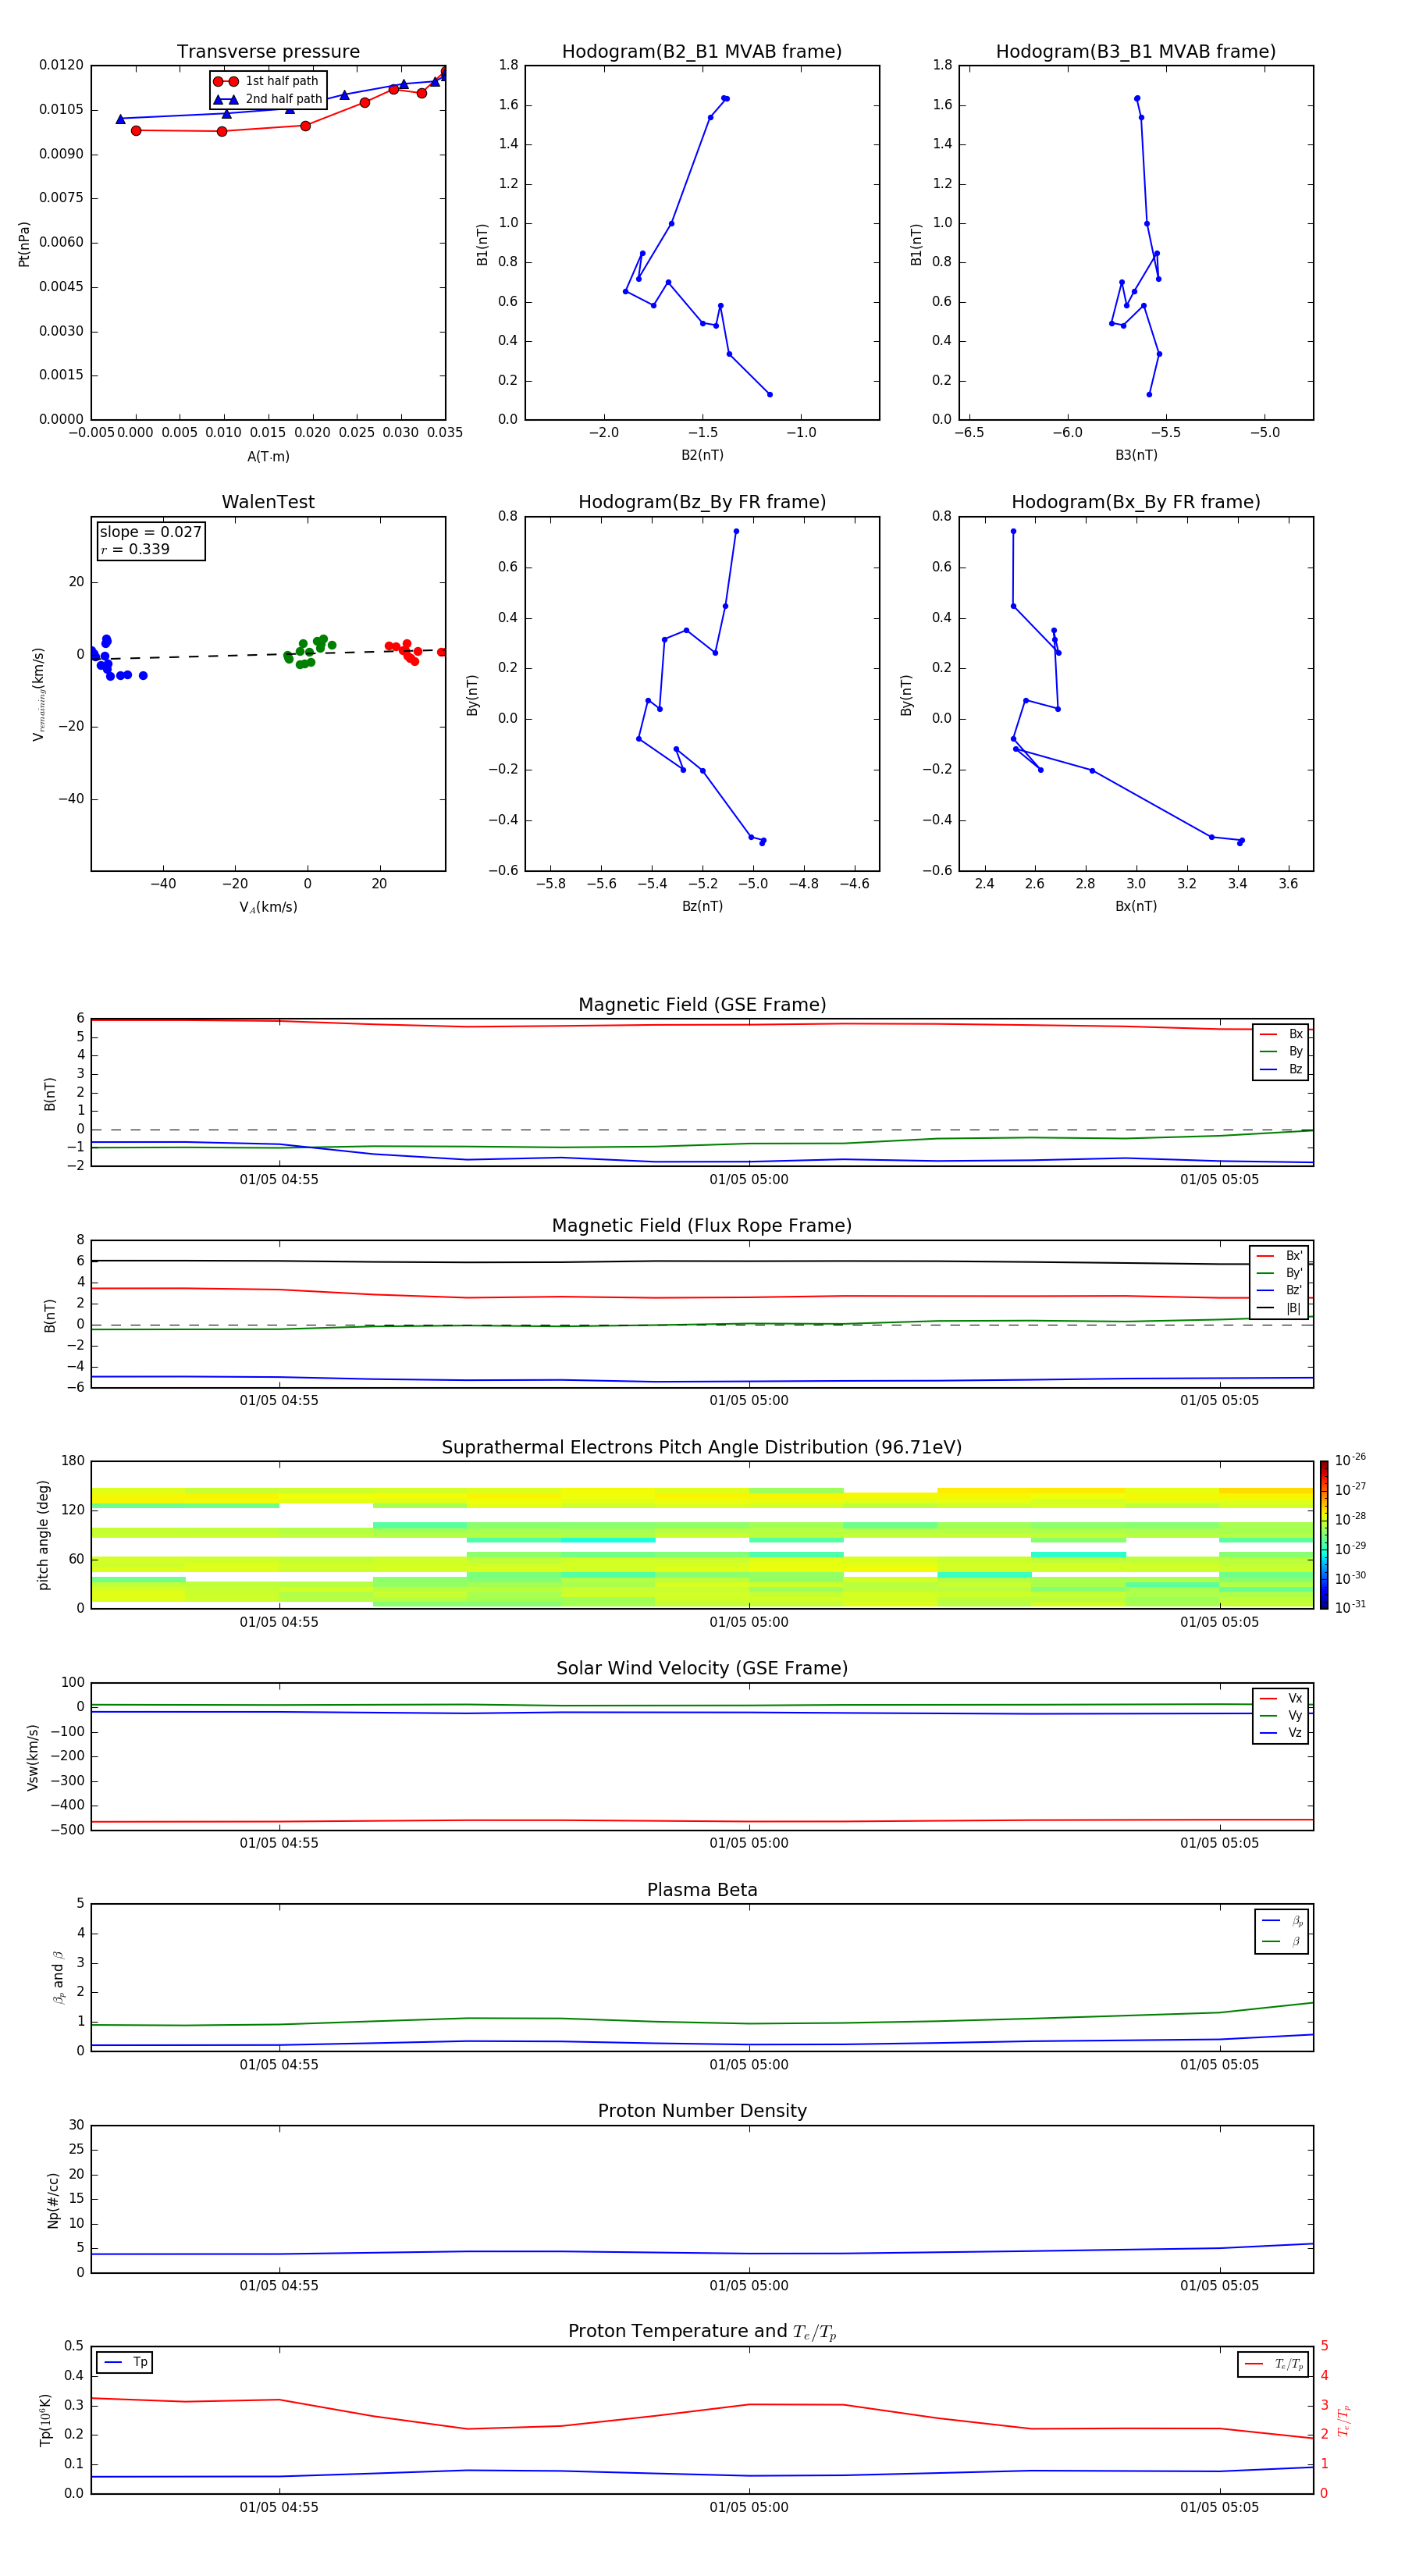Click the Bz legend entry in GSE magnetic field
Screen dimensions: 1405x2576
click(1281, 1069)
